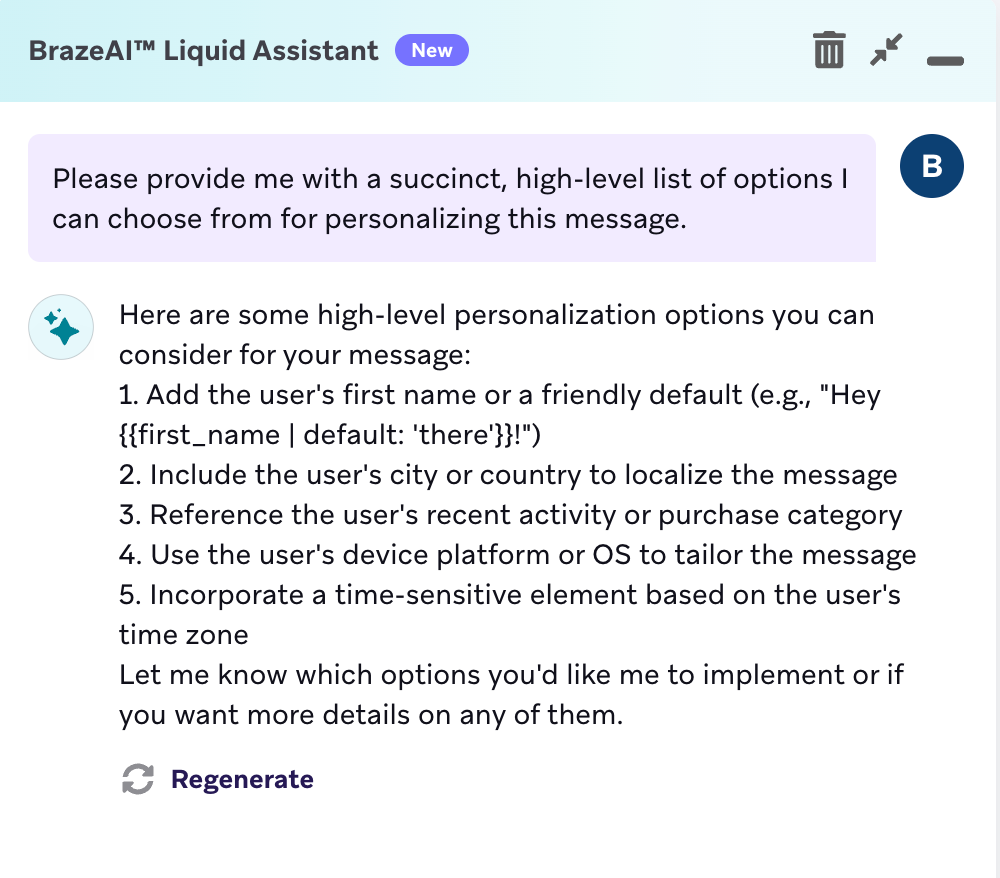Screen dimensions: 1000x878
Task: Click the "you want more details" closing line
Action: coord(371,715)
